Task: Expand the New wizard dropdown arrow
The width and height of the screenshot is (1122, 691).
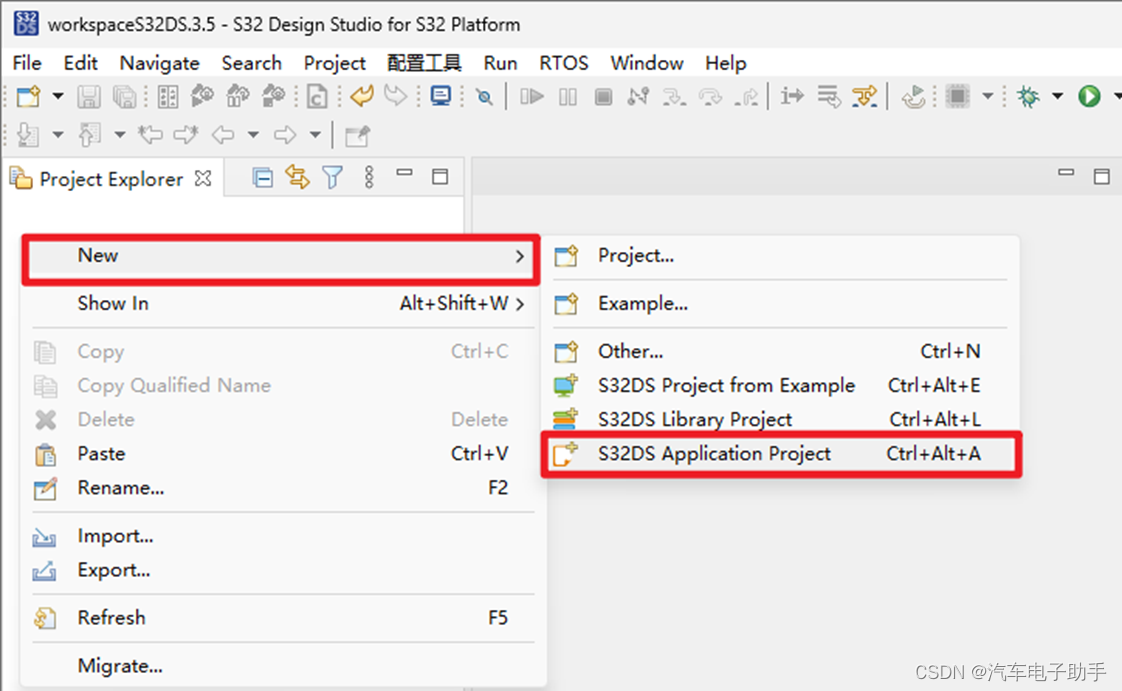Action: [x=58, y=96]
